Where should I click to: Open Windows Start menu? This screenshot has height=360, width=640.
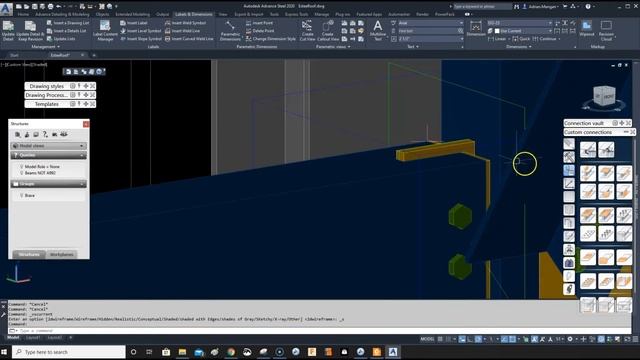4,352
